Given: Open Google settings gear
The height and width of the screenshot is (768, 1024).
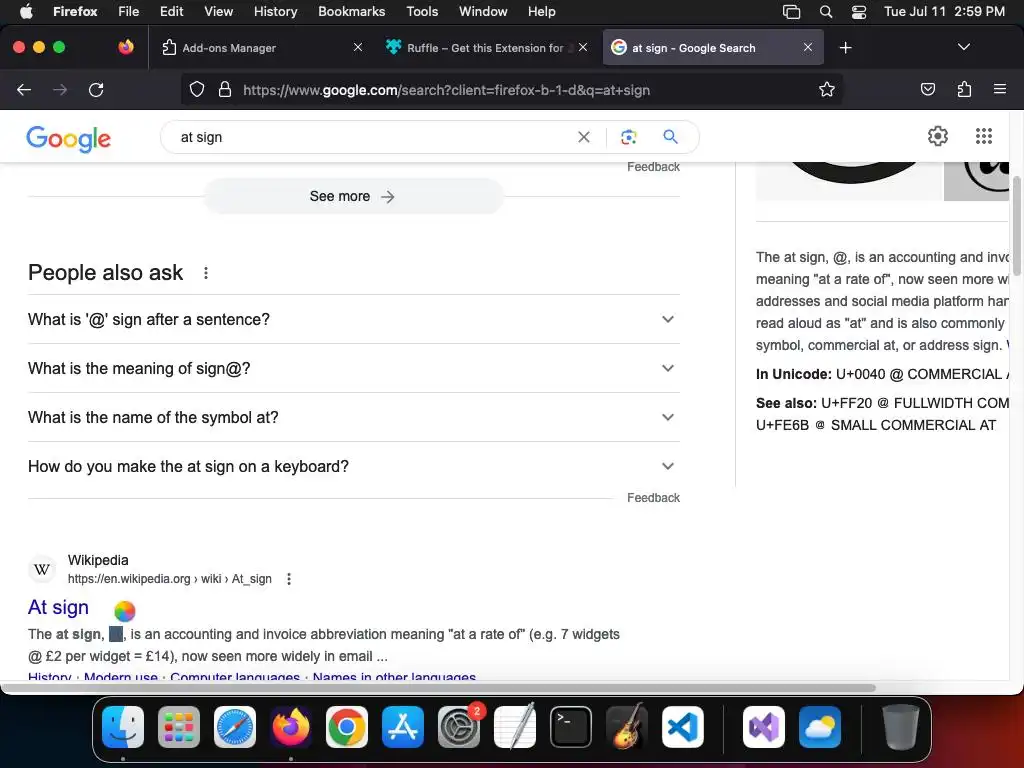Looking at the screenshot, I should 938,136.
